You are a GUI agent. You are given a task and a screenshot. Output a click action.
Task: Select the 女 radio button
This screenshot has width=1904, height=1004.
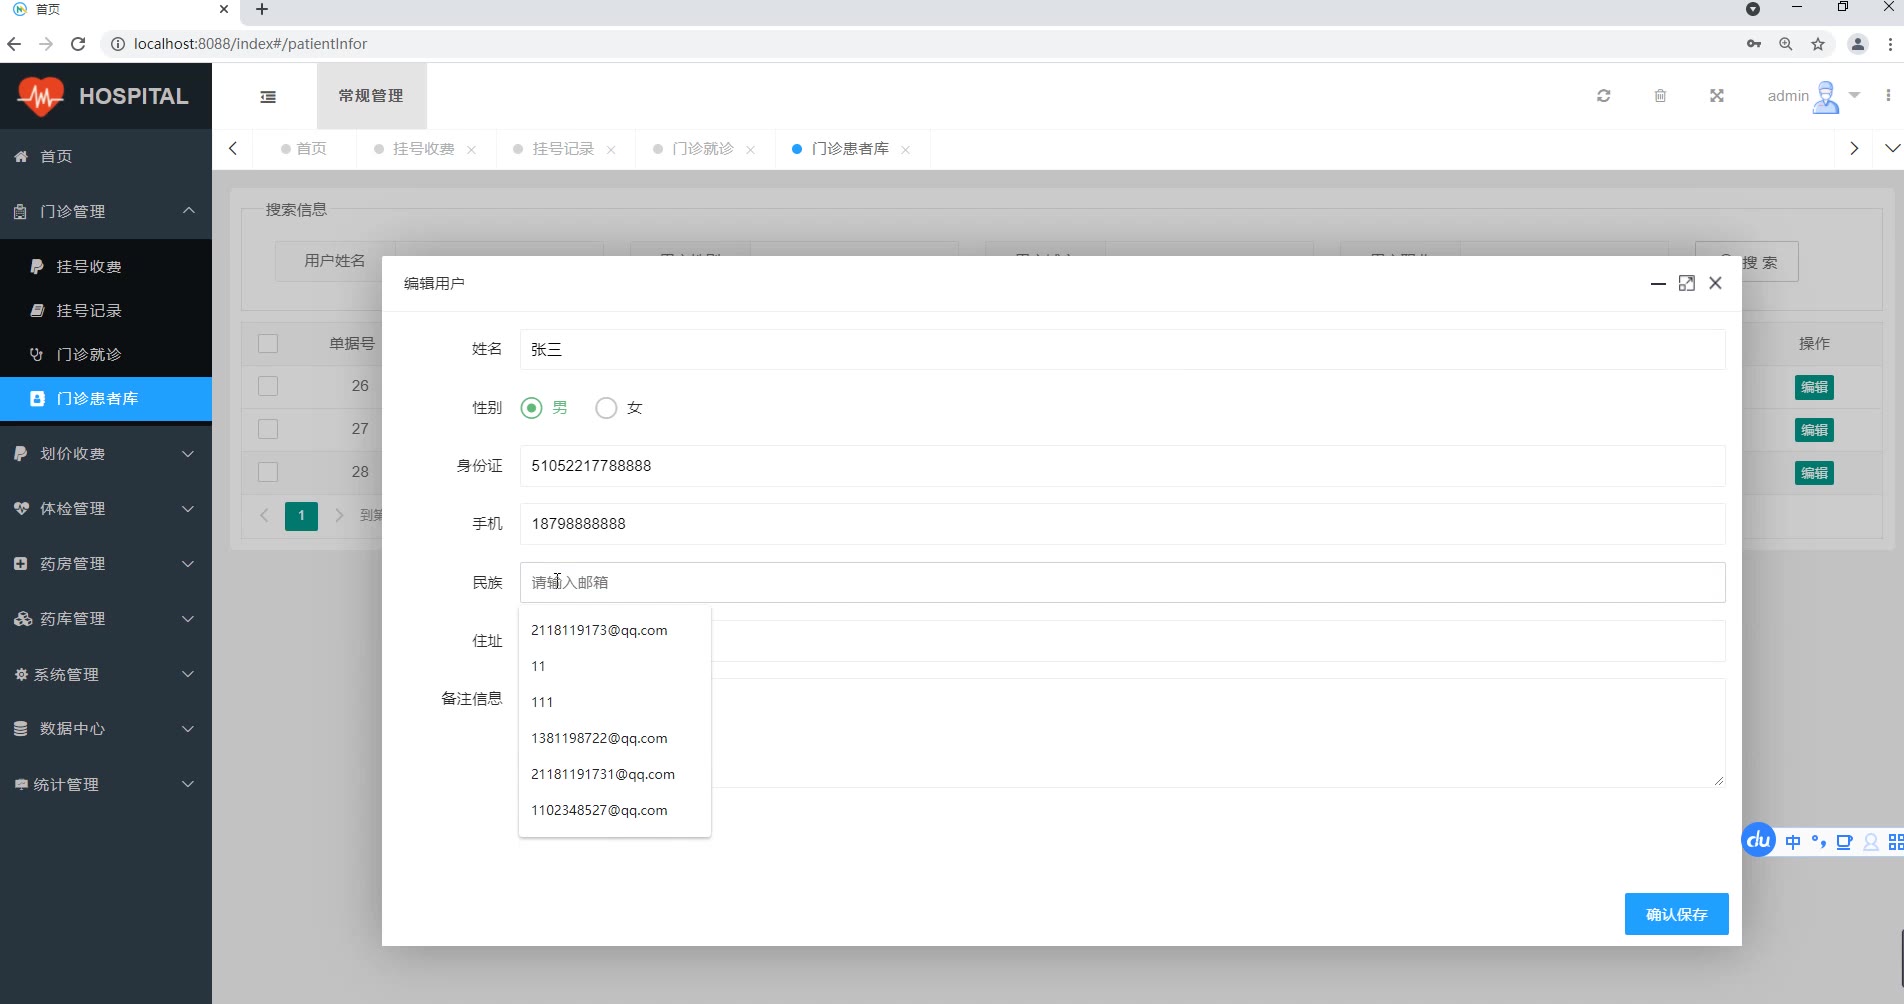tap(606, 408)
